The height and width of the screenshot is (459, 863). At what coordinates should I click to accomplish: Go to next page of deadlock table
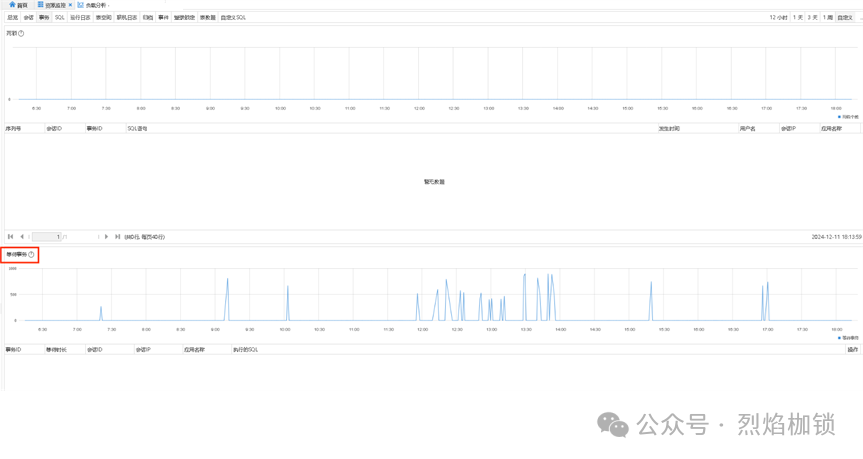coord(106,237)
